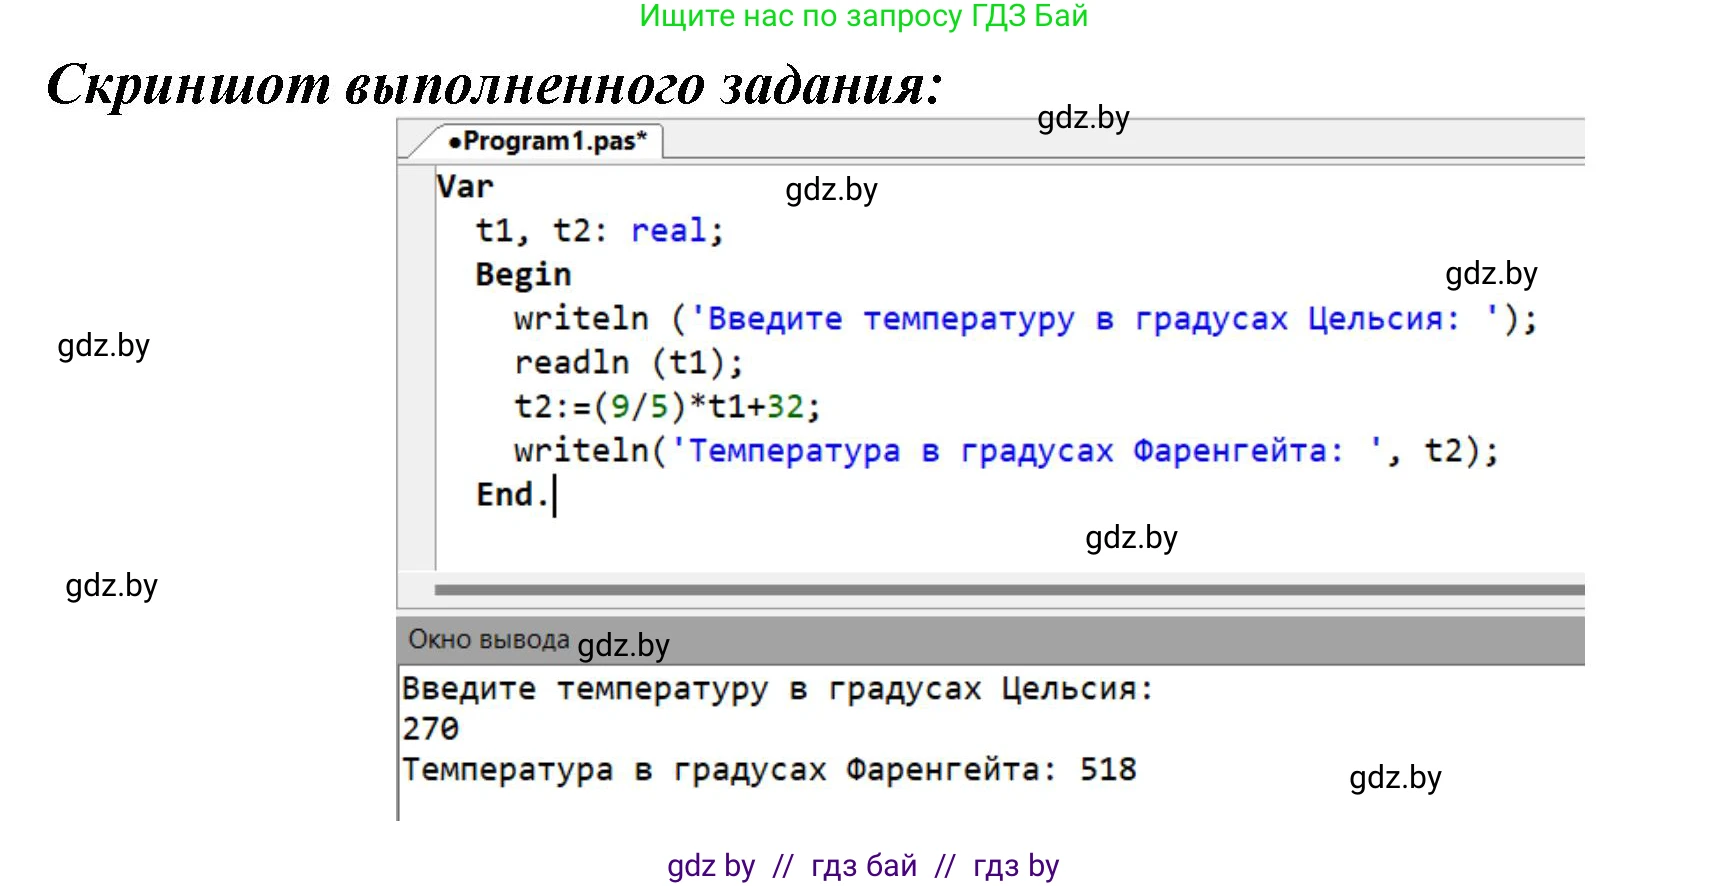Place cursor on the 'real' type keyword
Screen dimensions: 1730x886
[667, 231]
